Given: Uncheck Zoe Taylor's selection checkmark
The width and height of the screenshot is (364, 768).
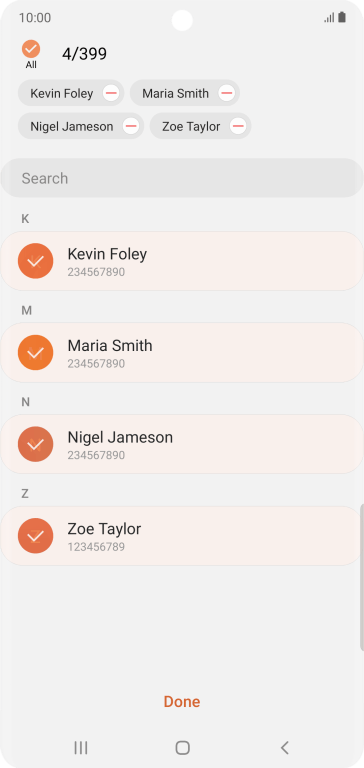Looking at the screenshot, I should point(35,536).
